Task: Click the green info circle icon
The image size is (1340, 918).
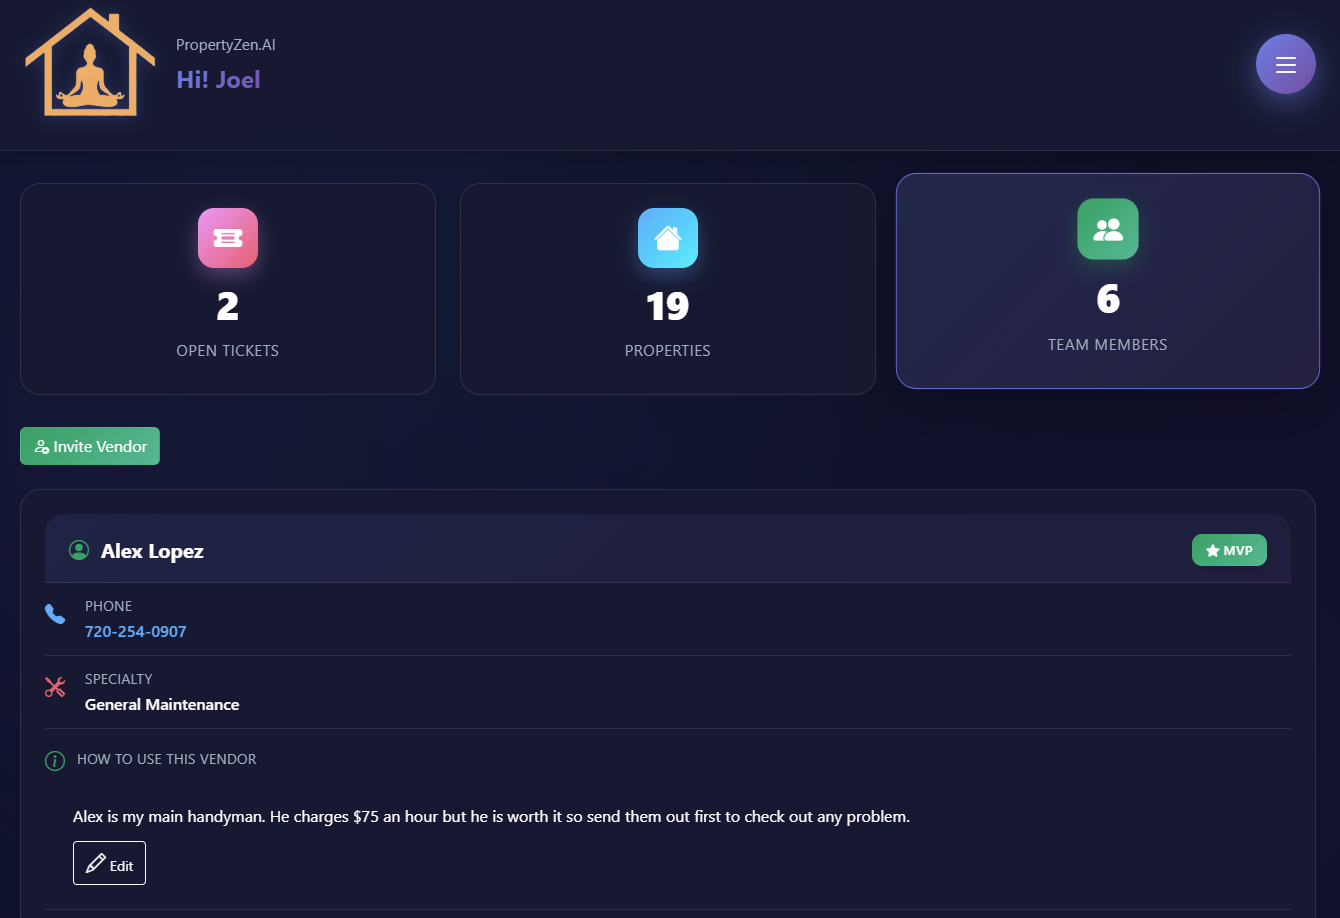Action: (55, 761)
